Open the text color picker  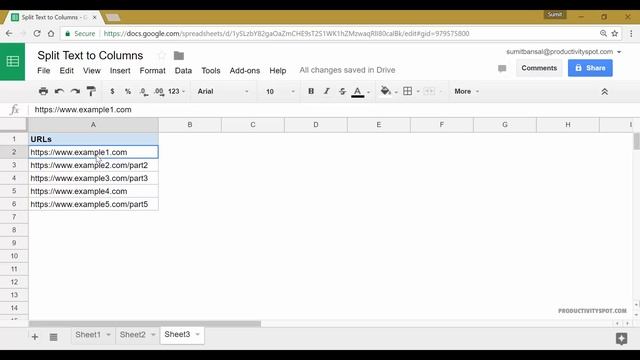[x=358, y=92]
